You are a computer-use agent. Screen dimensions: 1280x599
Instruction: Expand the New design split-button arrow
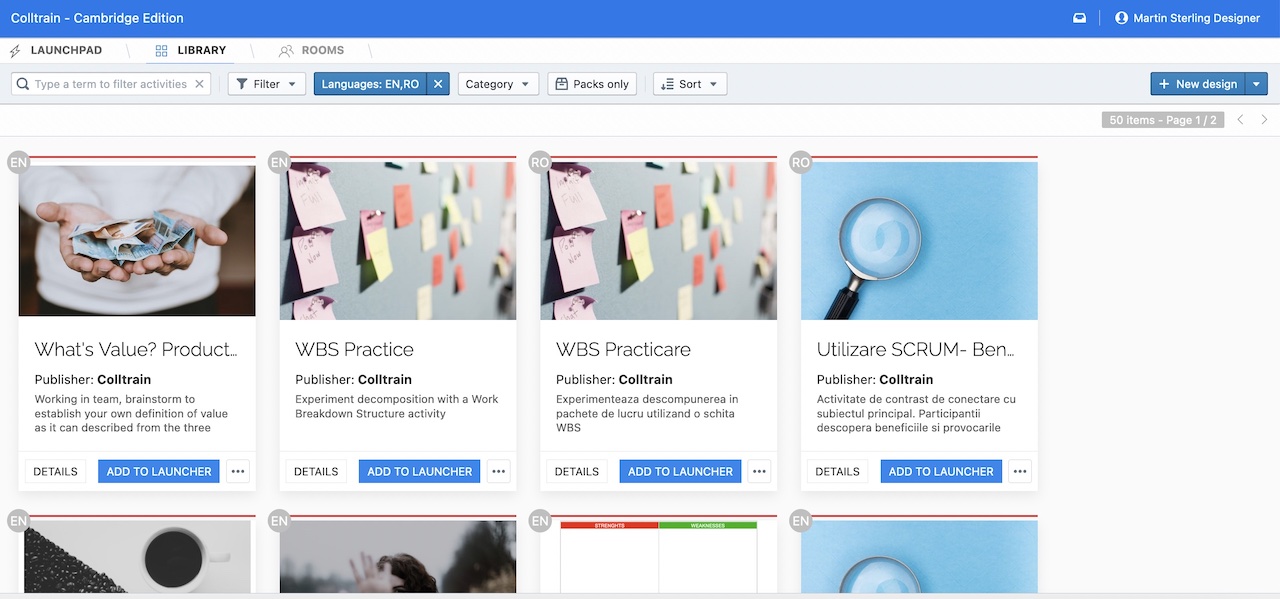[x=1257, y=84]
